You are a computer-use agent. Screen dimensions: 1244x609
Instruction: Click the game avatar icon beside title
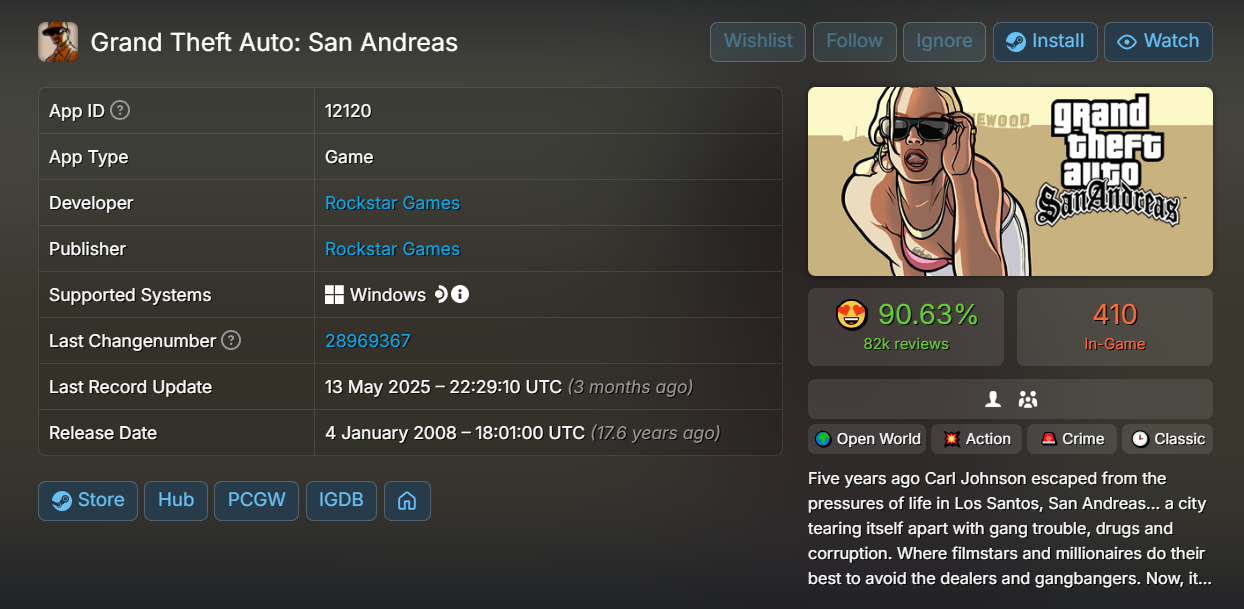pos(58,42)
